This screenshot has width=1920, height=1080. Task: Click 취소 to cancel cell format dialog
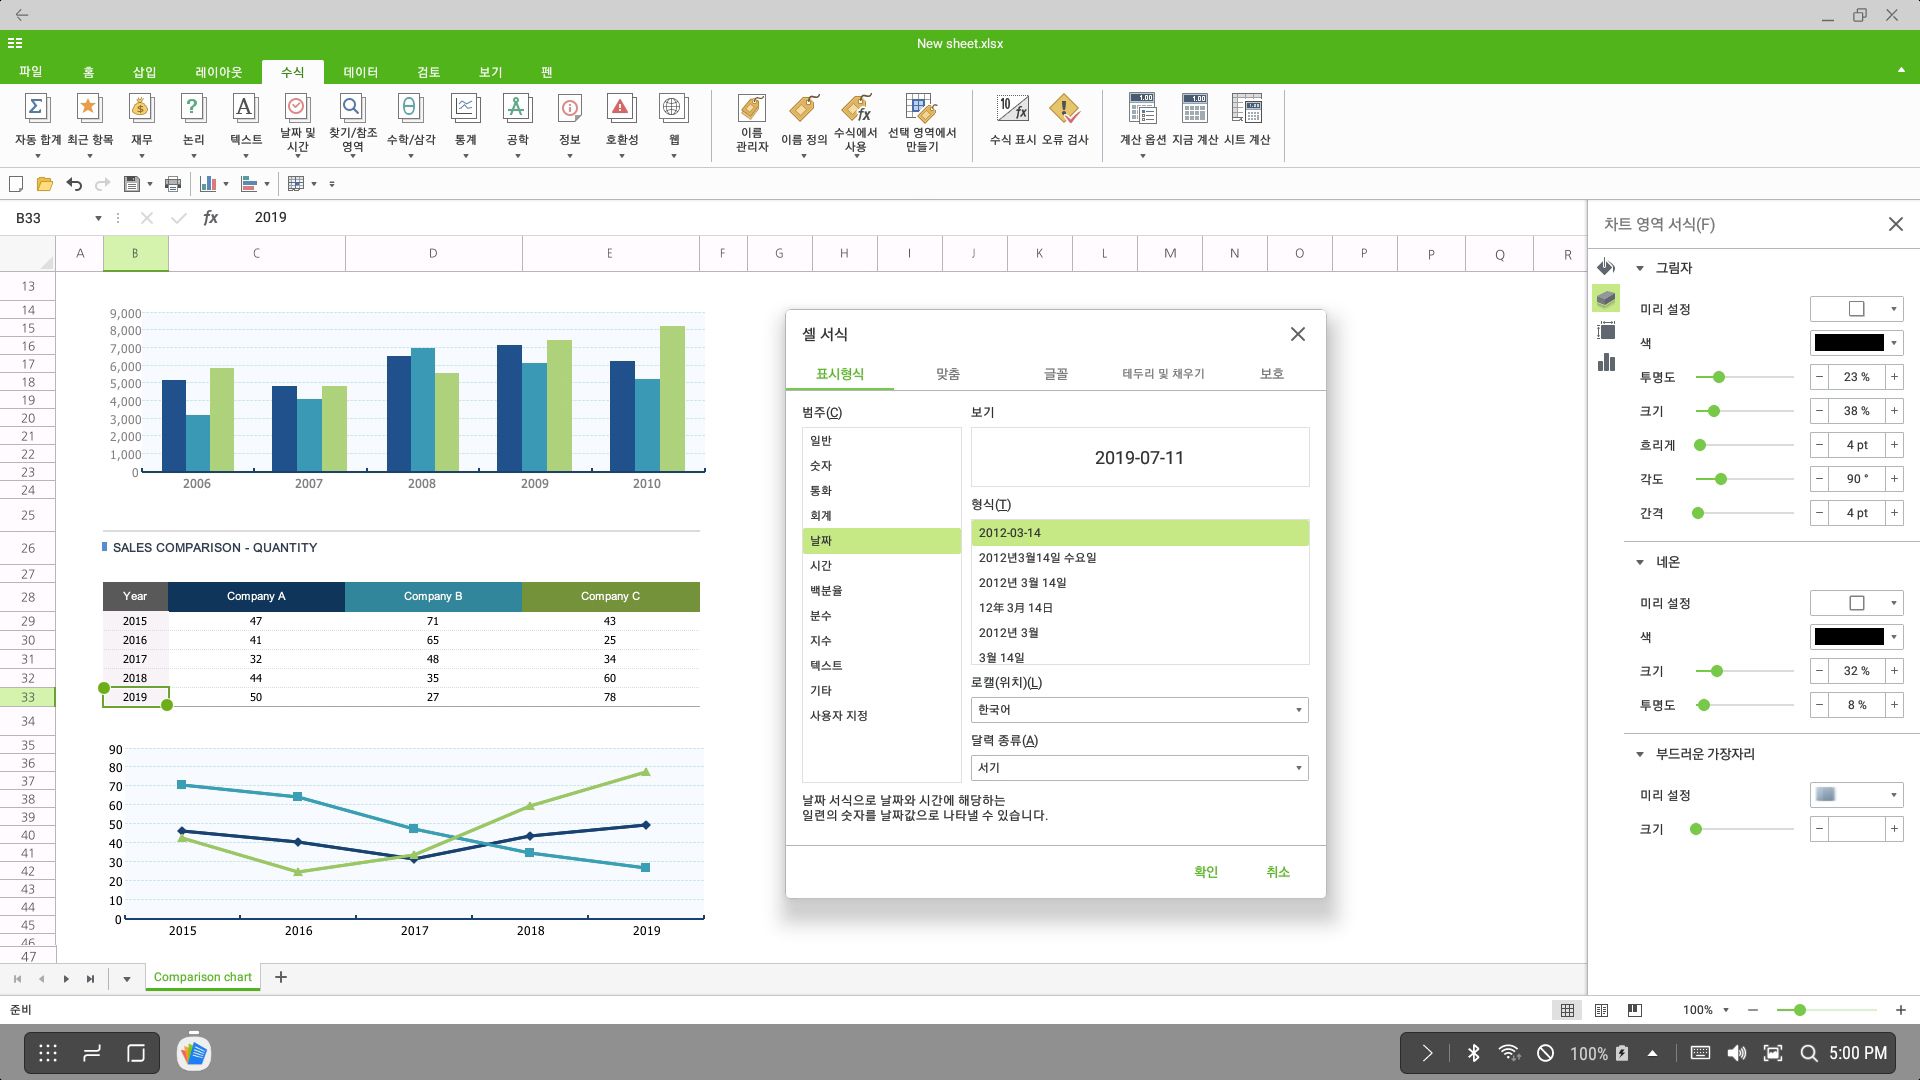(x=1278, y=872)
